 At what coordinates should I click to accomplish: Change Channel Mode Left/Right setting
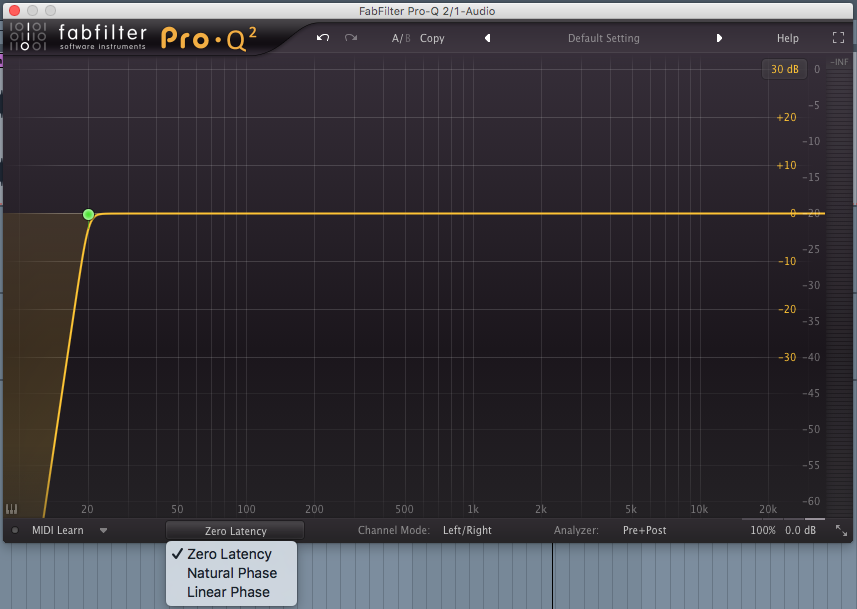(x=467, y=530)
